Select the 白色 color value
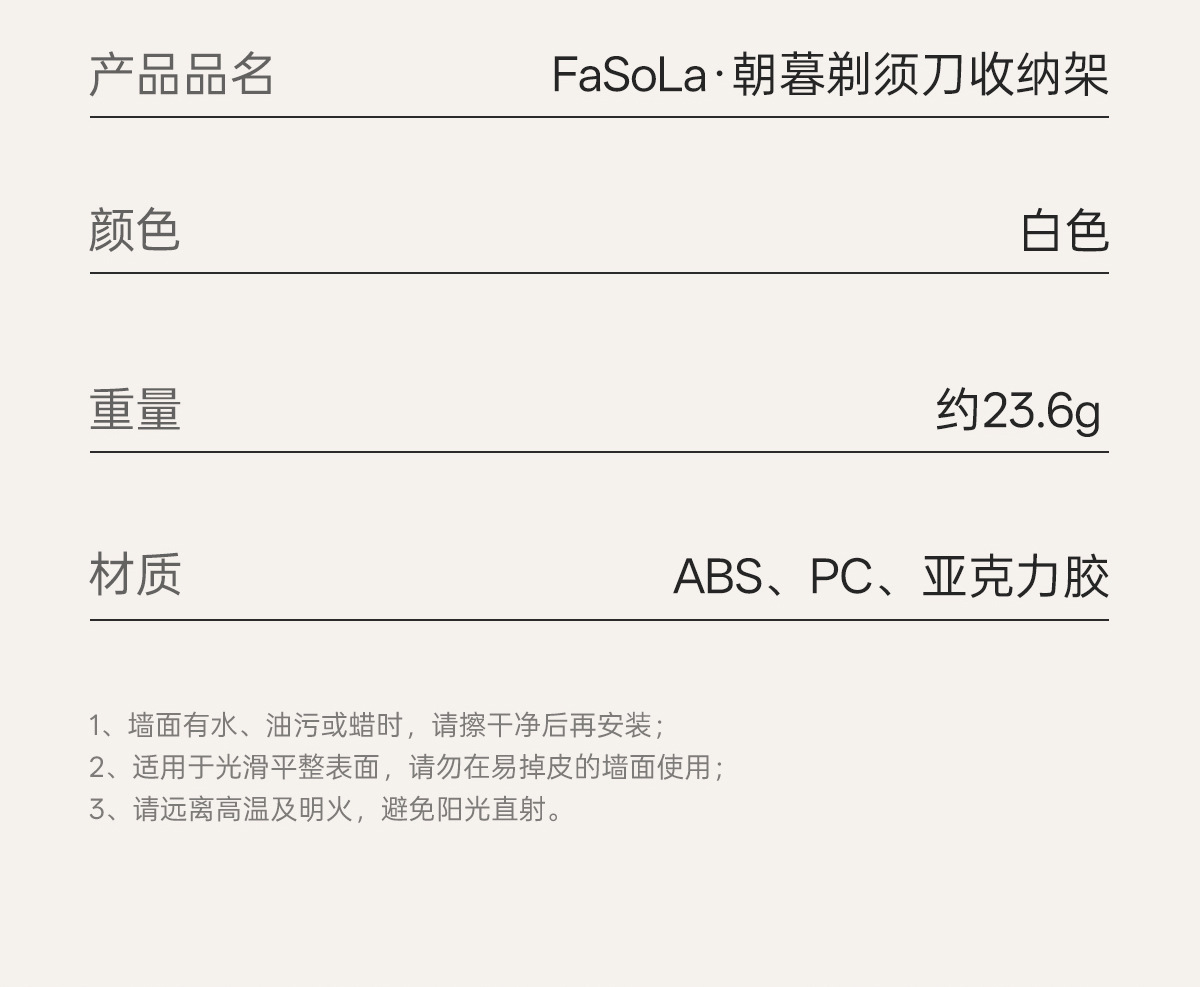This screenshot has height=987, width=1200. (x=1064, y=232)
